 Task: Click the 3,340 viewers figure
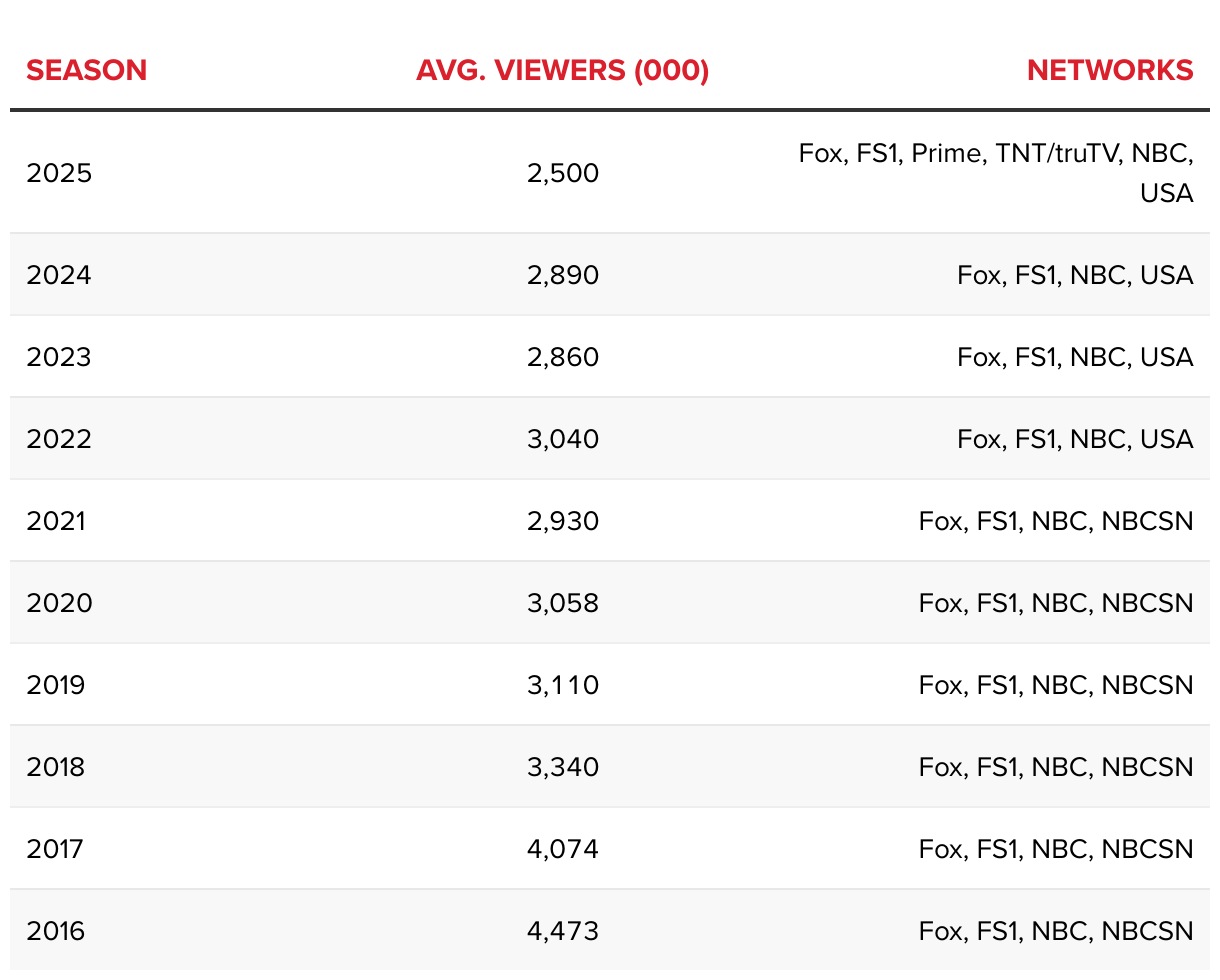pos(563,767)
